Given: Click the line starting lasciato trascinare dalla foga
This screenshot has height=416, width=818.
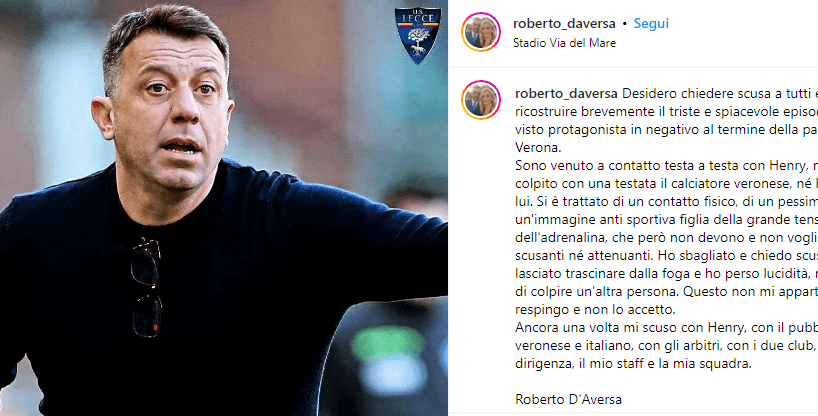Looking at the screenshot, I should pos(666,274).
